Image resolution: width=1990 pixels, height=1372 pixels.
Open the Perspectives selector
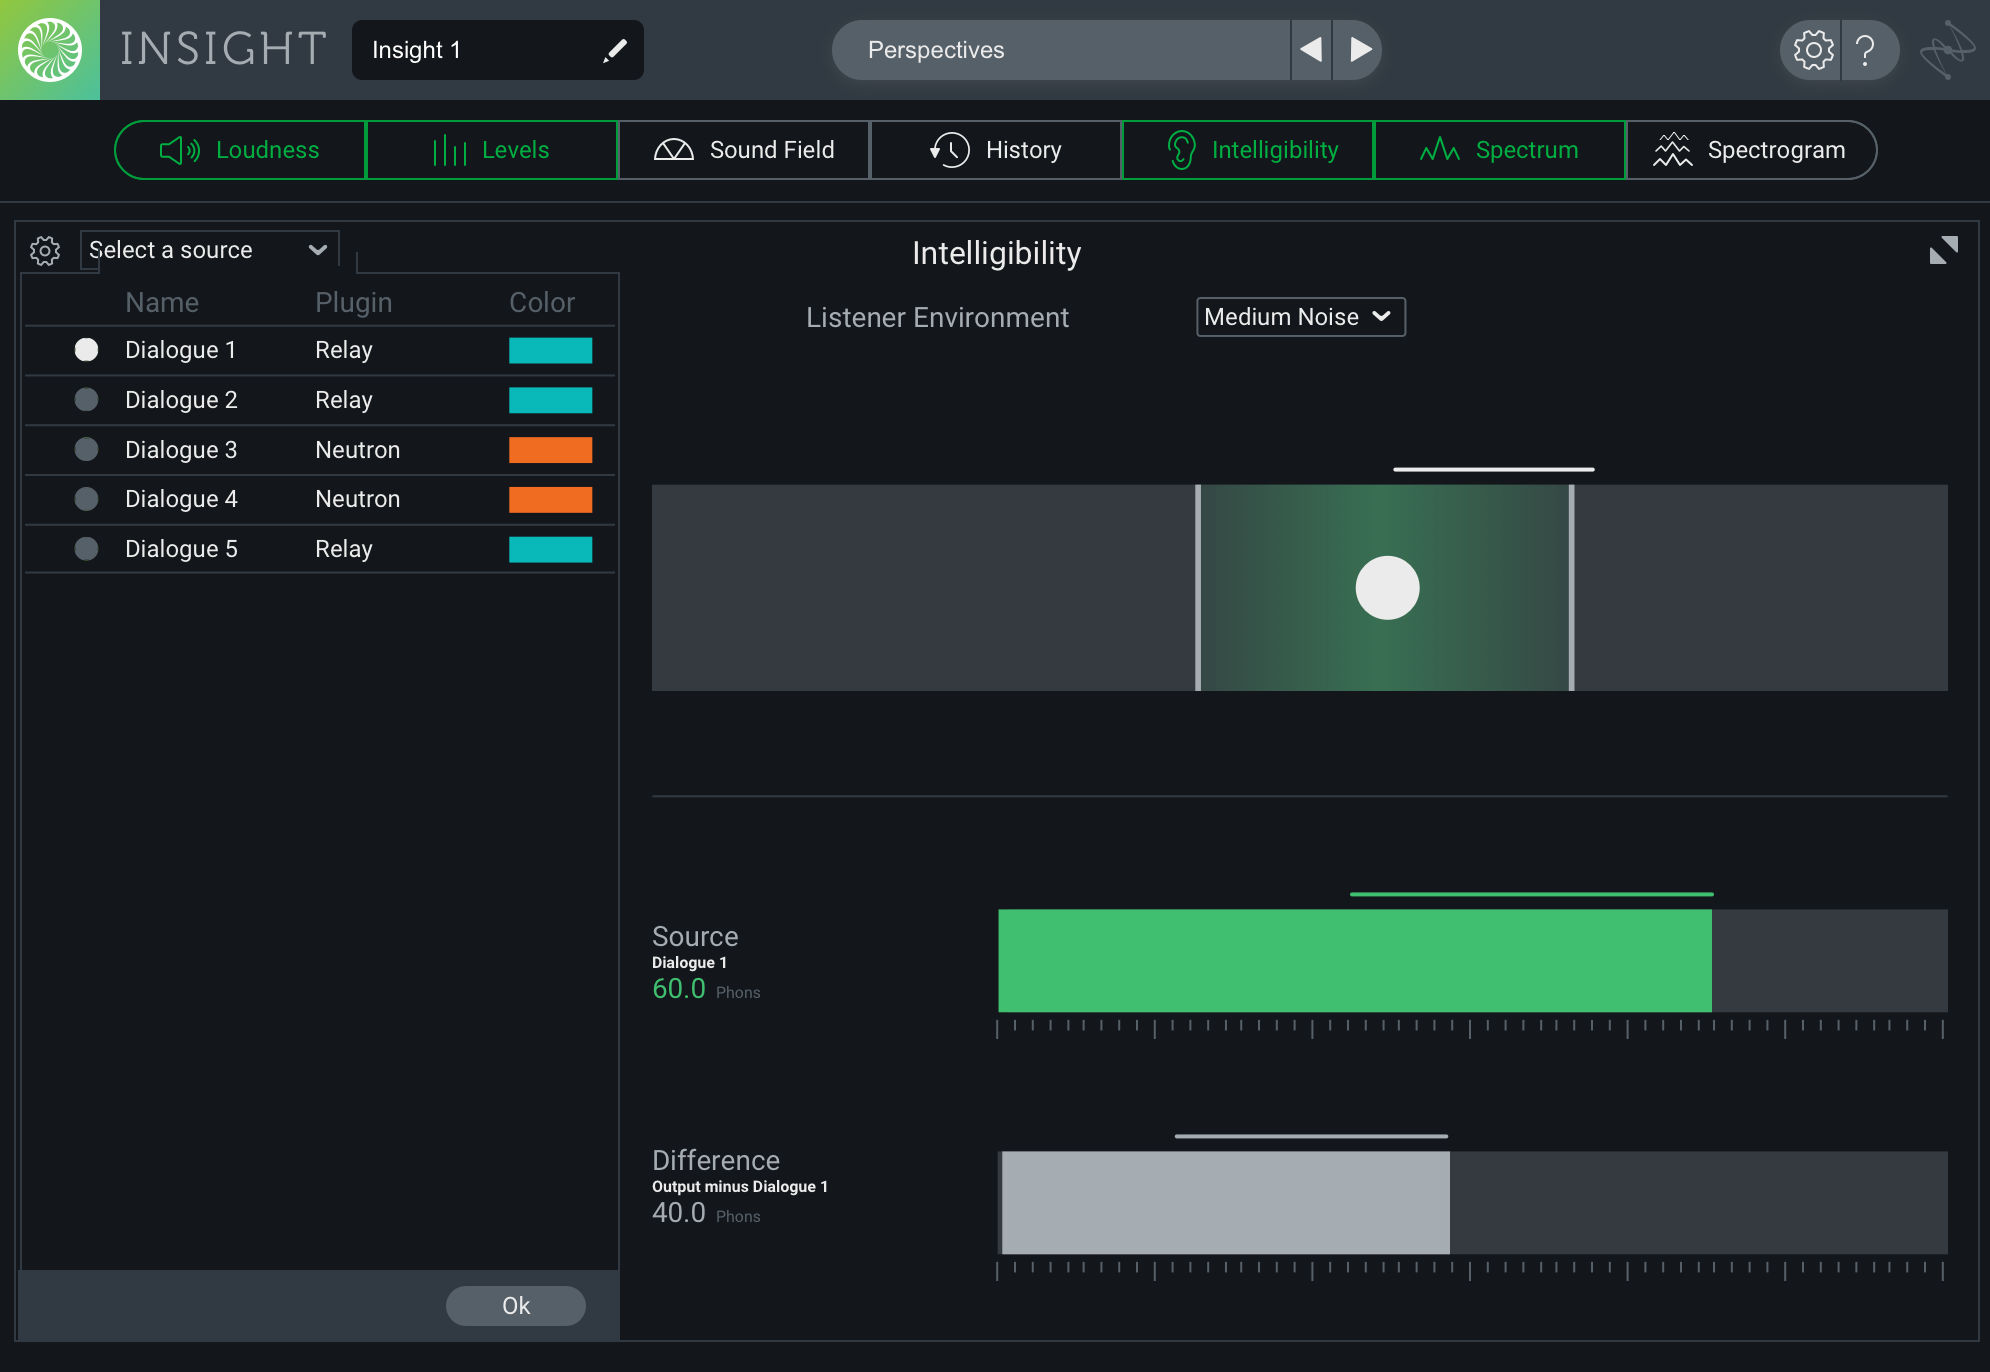(x=1061, y=50)
